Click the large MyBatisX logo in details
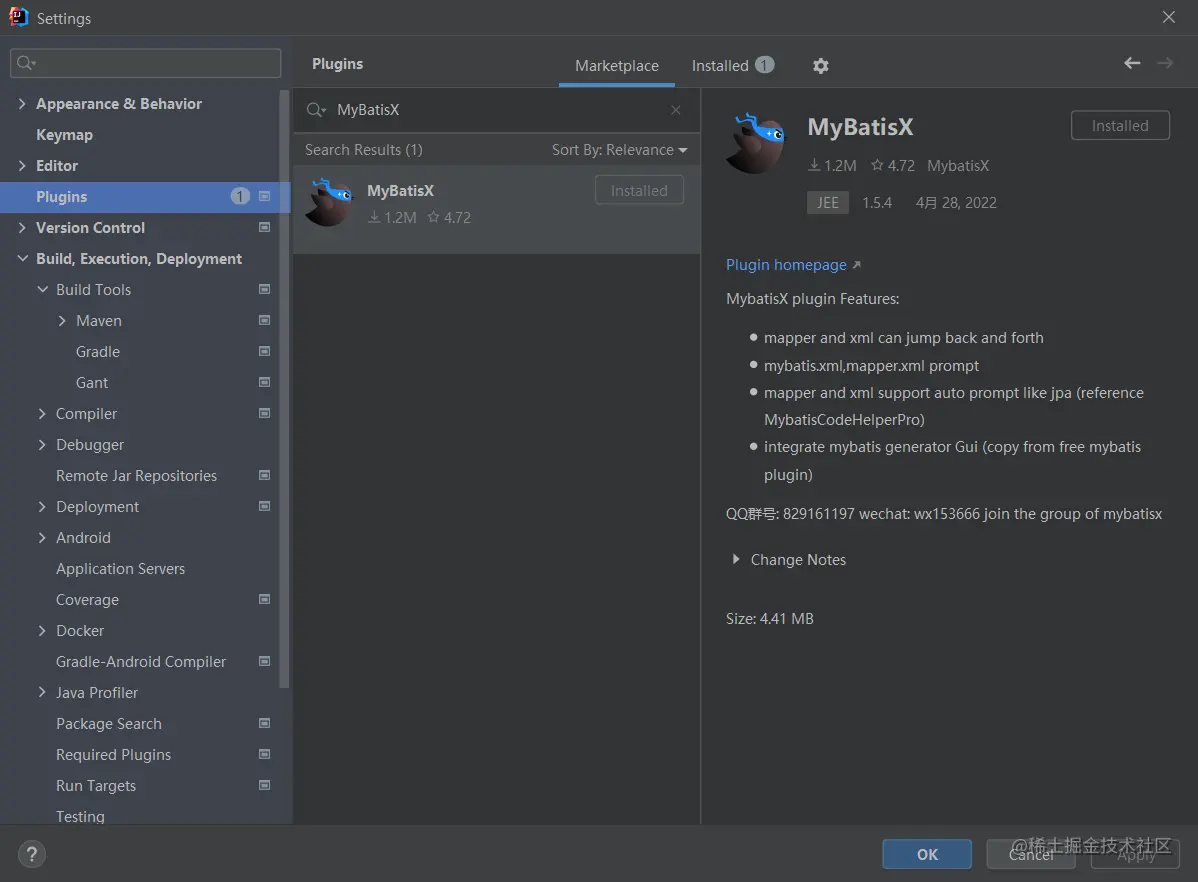This screenshot has height=882, width=1198. [756, 143]
